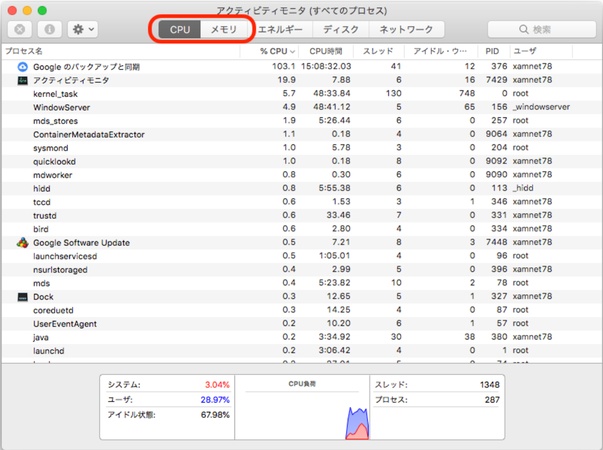Screen dimensions: 603x450
Task: Click the 15:08:32.03 CPU time value
Action: point(326,66)
